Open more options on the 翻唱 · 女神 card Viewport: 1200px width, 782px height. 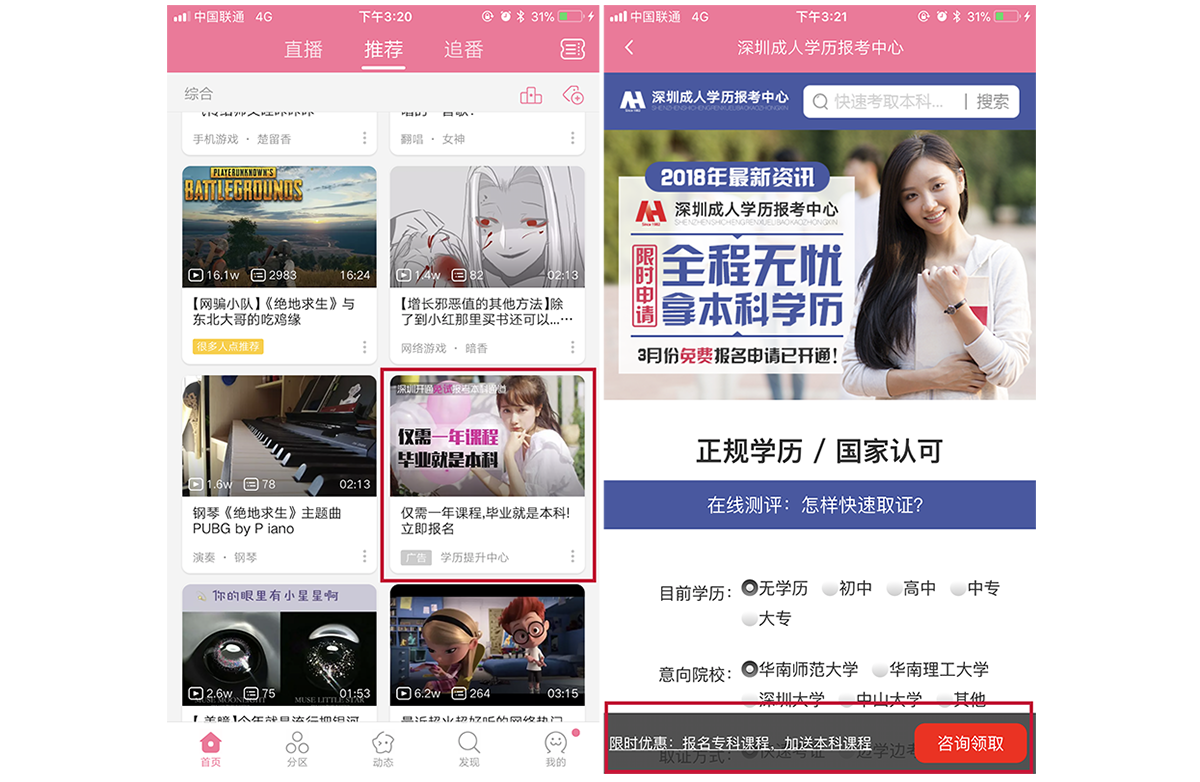point(572,138)
